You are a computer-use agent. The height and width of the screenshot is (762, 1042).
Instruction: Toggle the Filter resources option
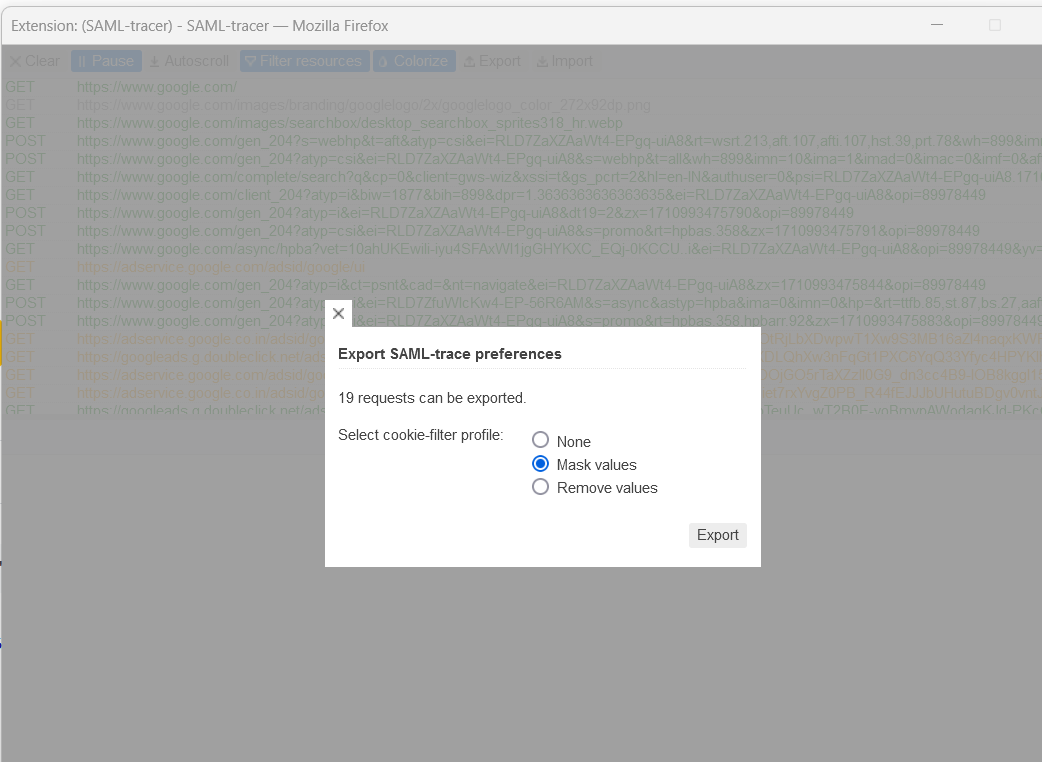[304, 61]
